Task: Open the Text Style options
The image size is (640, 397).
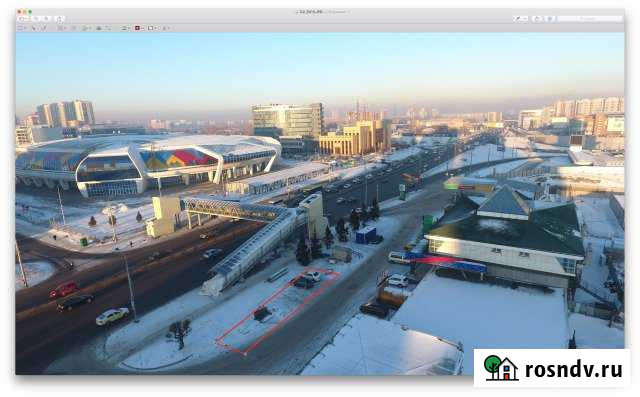Action: pos(166,28)
